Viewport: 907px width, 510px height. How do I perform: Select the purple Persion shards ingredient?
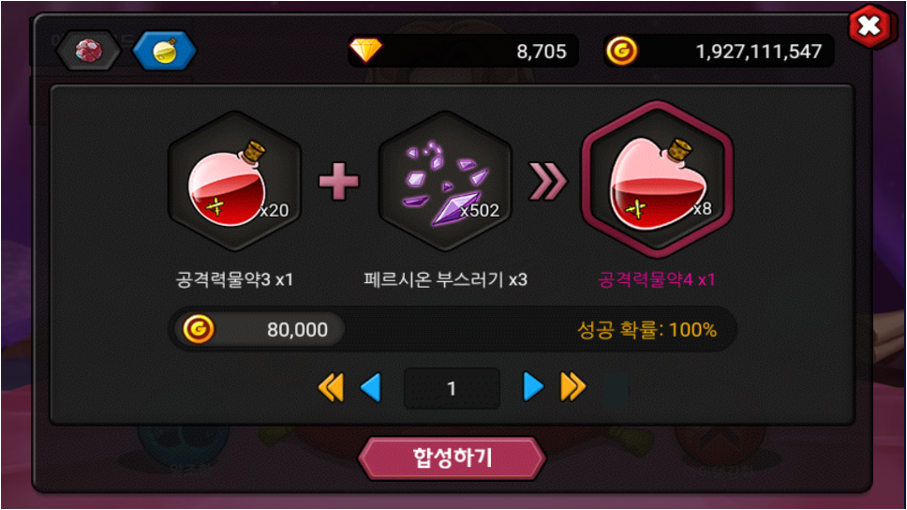click(445, 182)
